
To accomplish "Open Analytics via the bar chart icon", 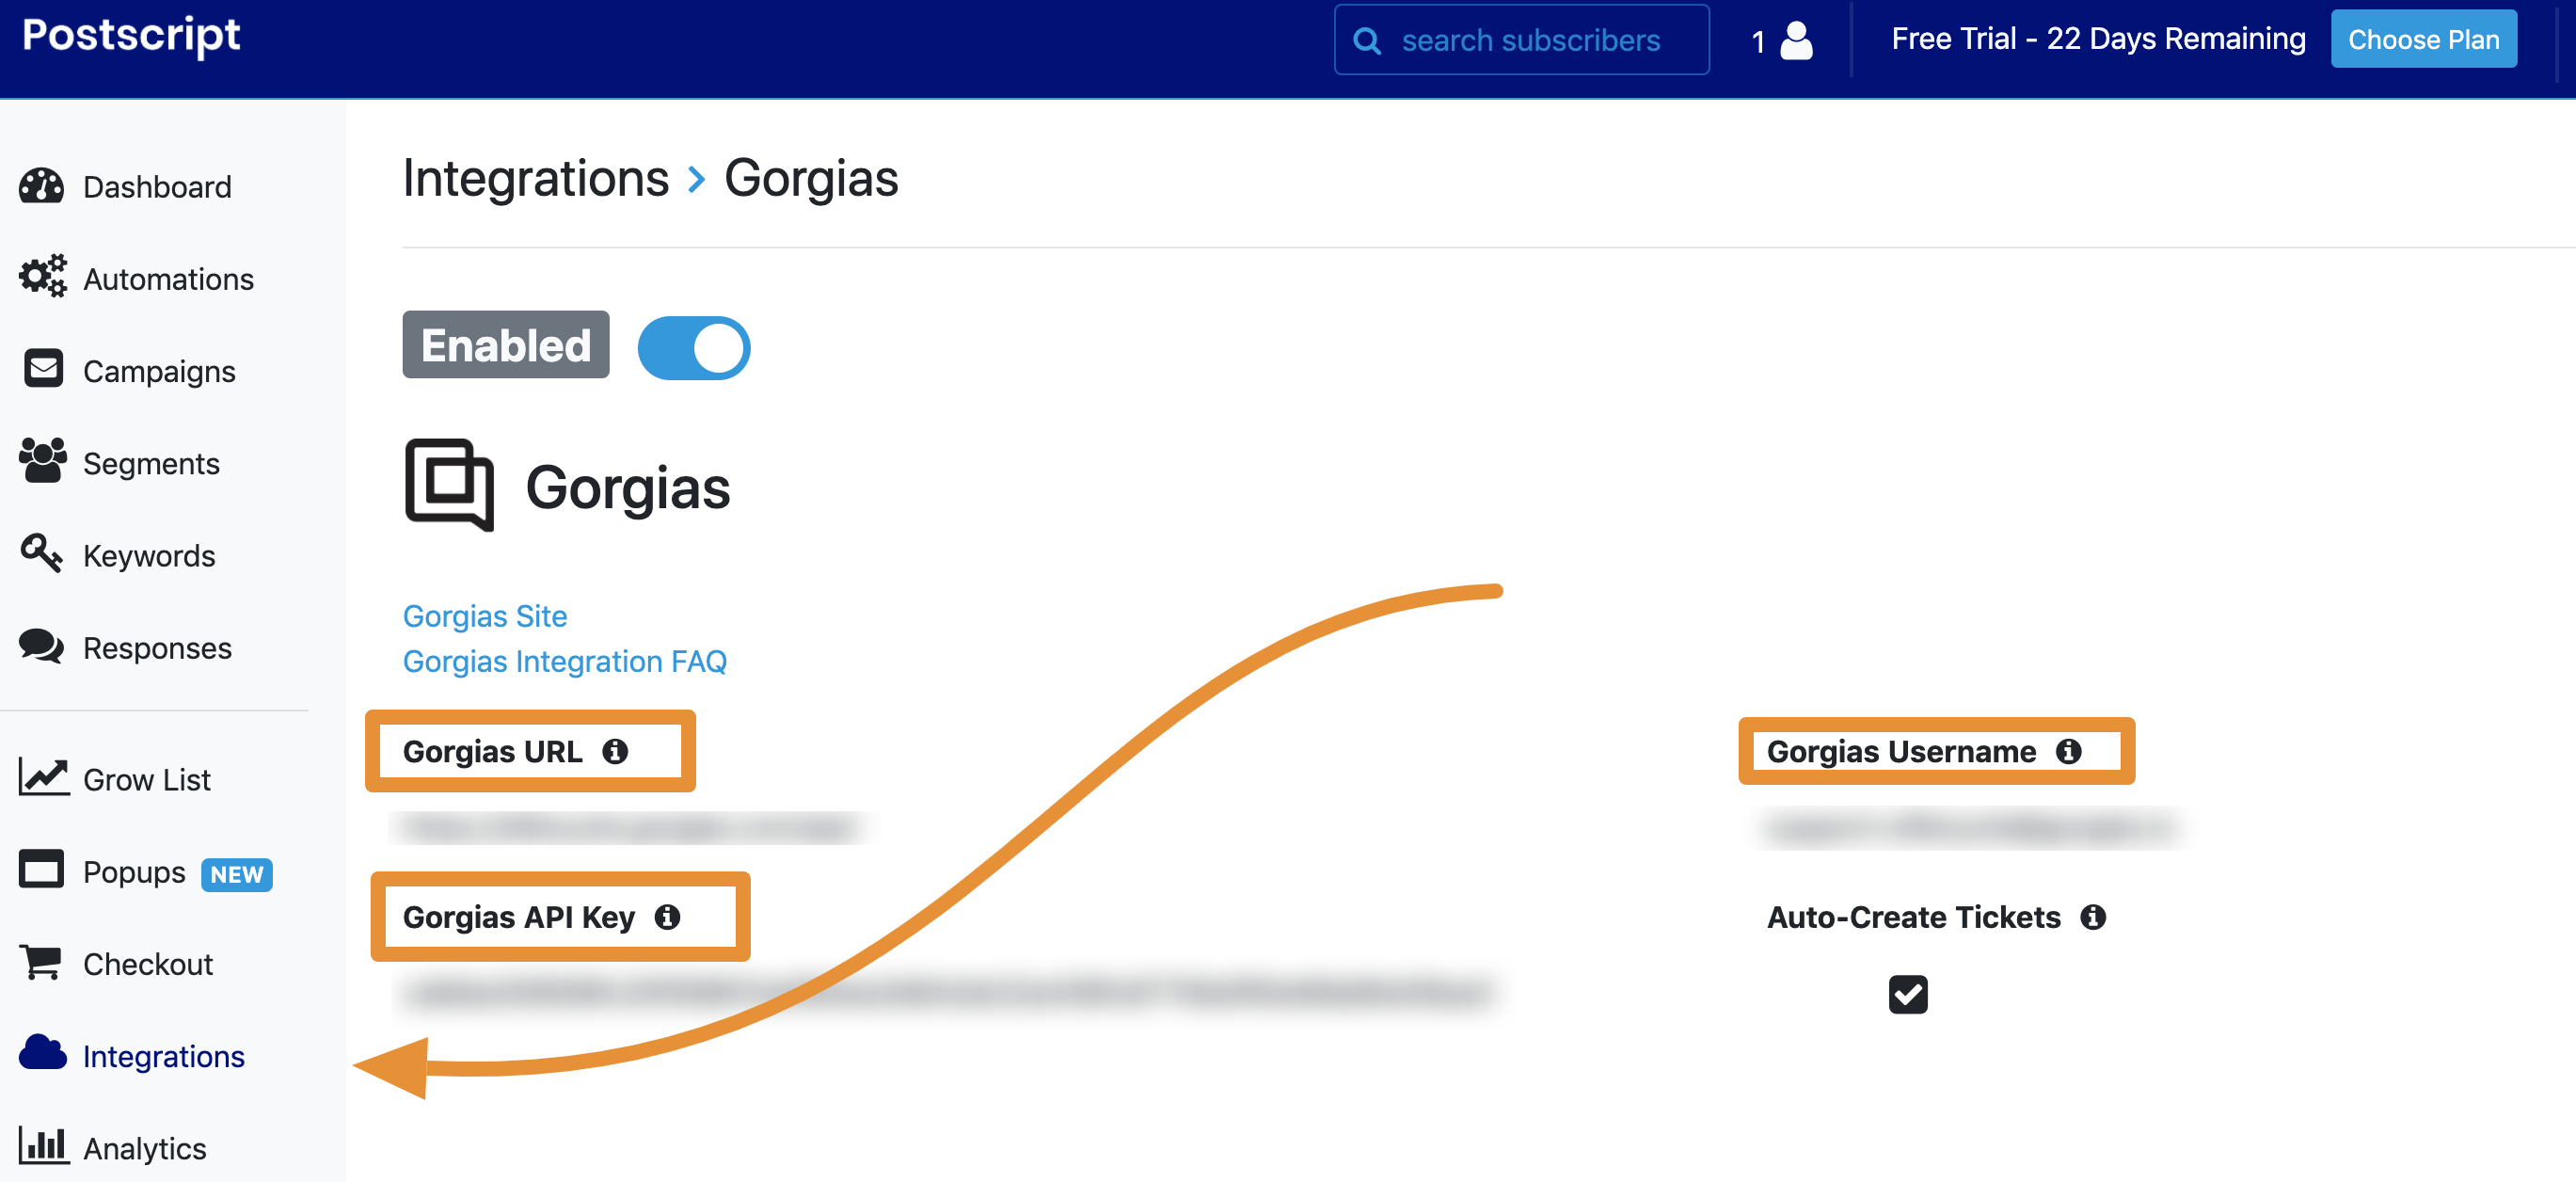I will 44,1147.
